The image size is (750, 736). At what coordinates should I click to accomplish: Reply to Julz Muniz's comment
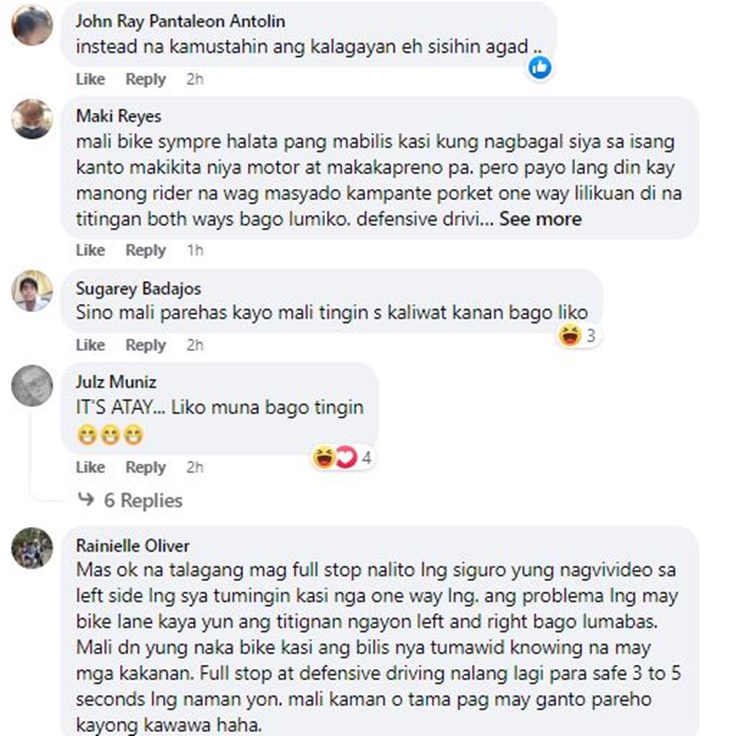click(145, 467)
